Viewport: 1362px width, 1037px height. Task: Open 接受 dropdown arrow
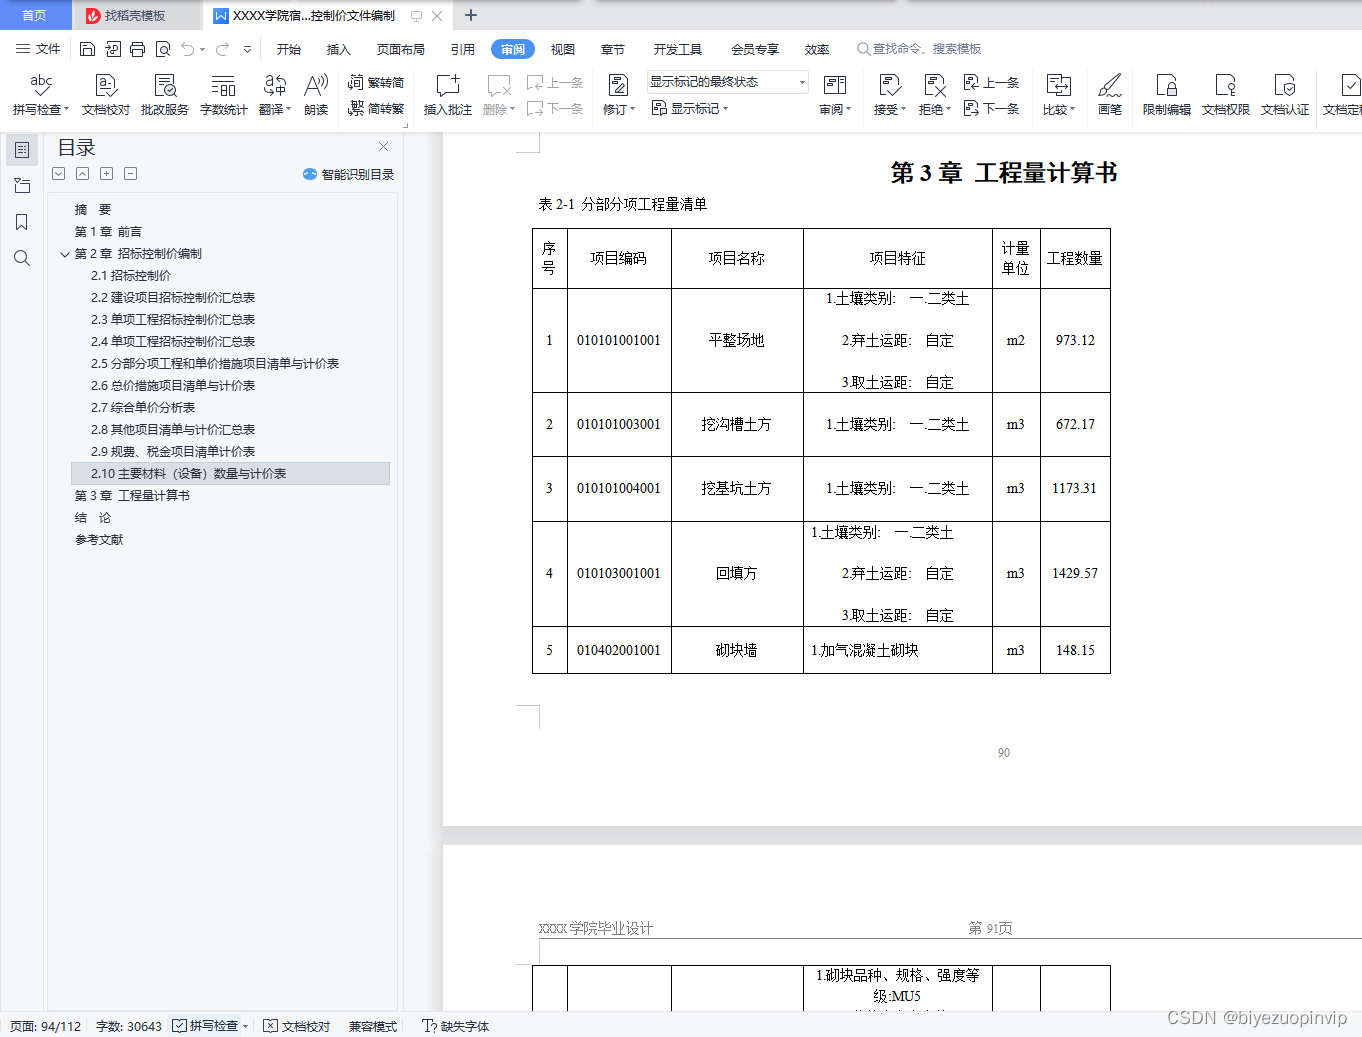click(x=903, y=110)
